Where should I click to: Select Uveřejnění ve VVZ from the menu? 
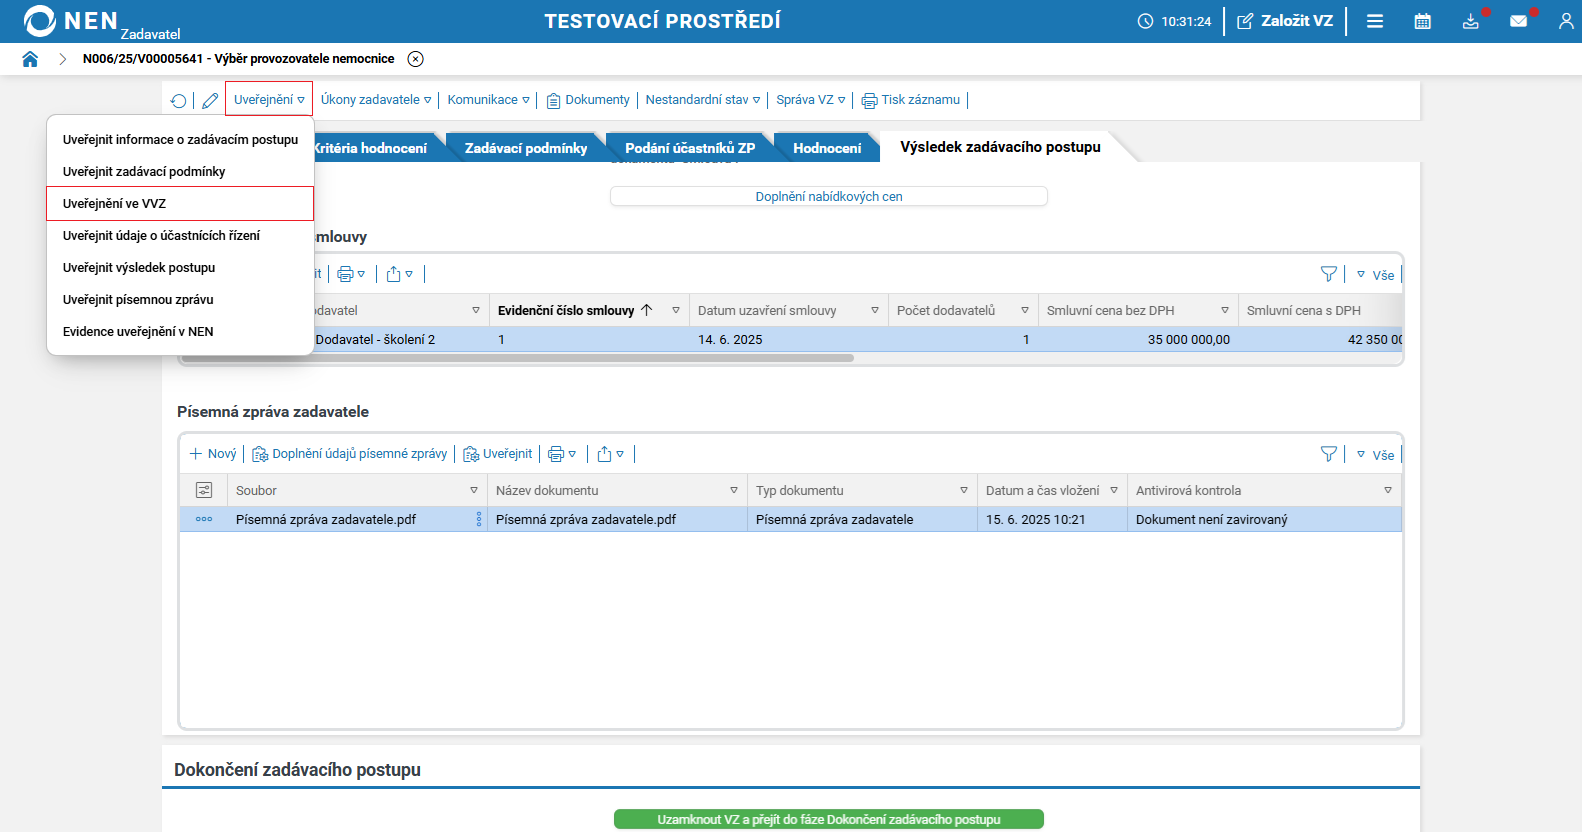[180, 203]
